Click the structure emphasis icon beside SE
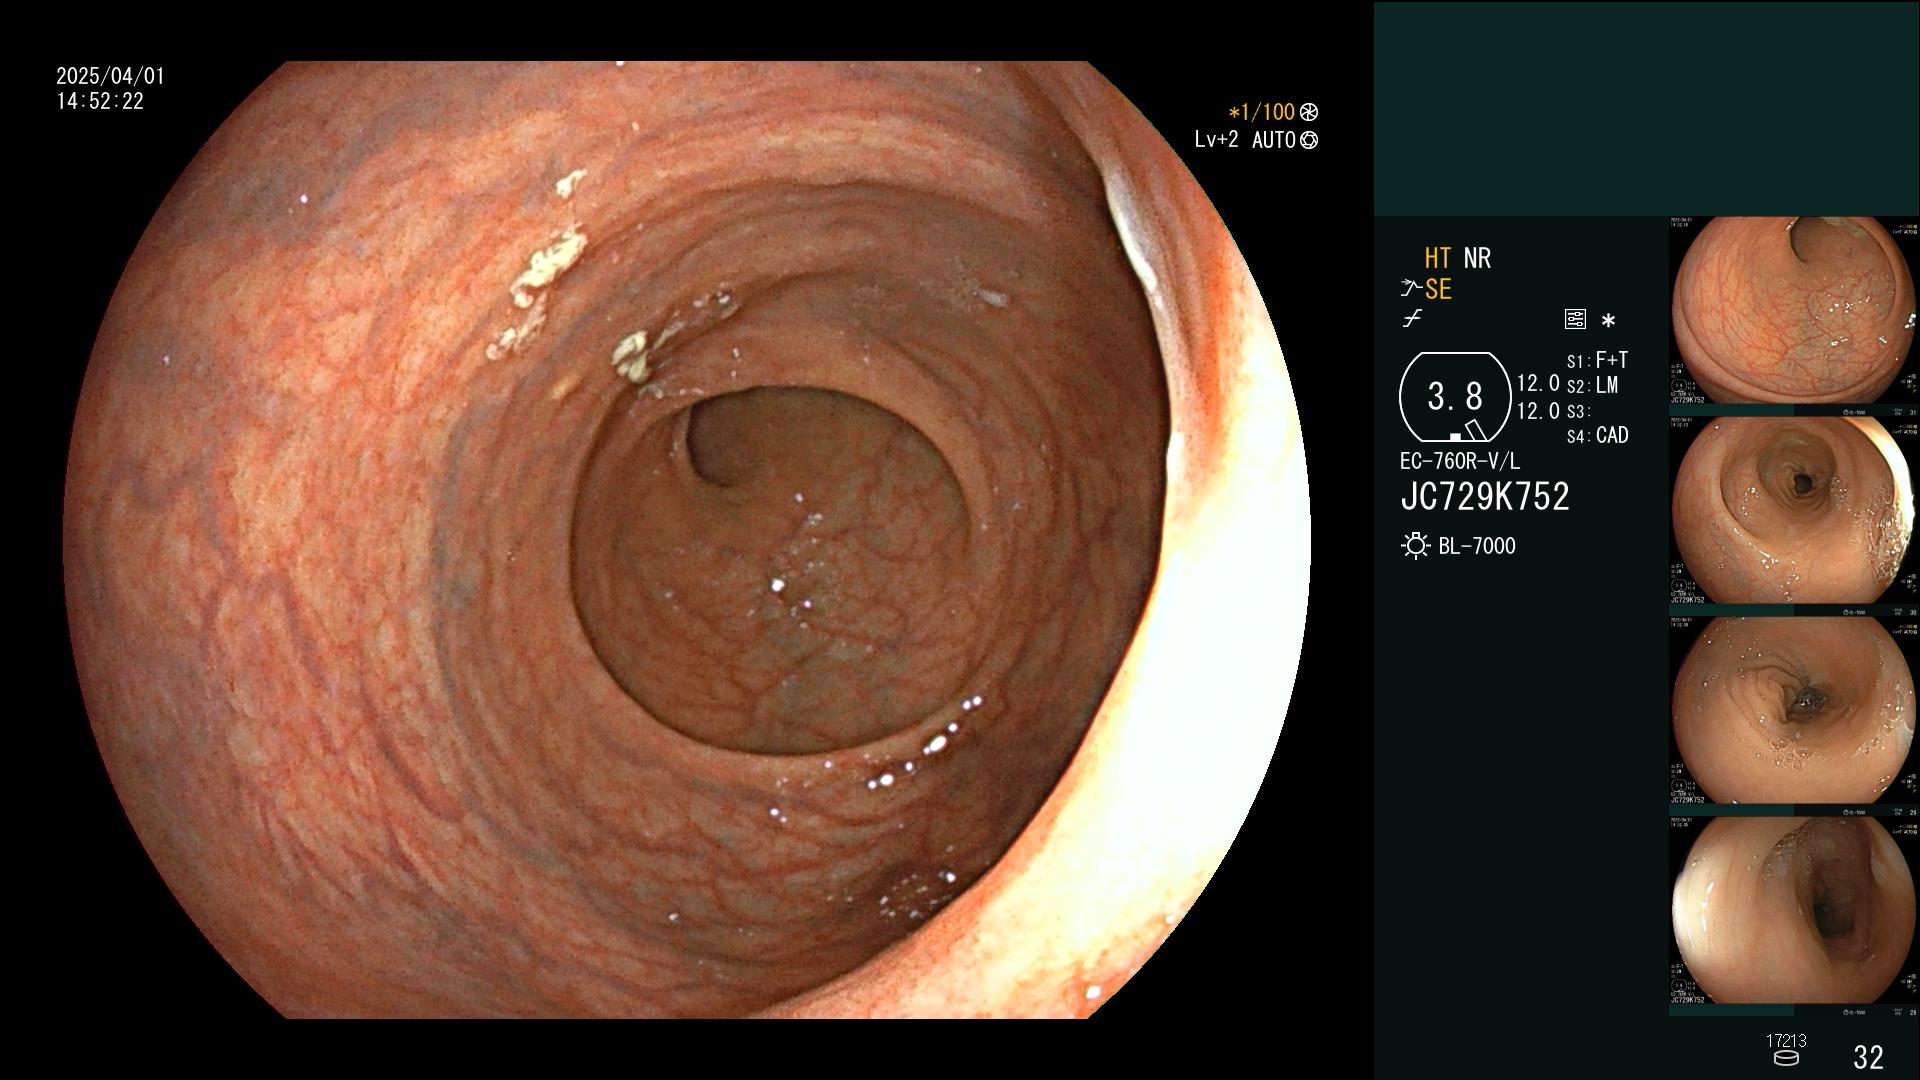Viewport: 1920px width, 1080px height. pos(1411,290)
